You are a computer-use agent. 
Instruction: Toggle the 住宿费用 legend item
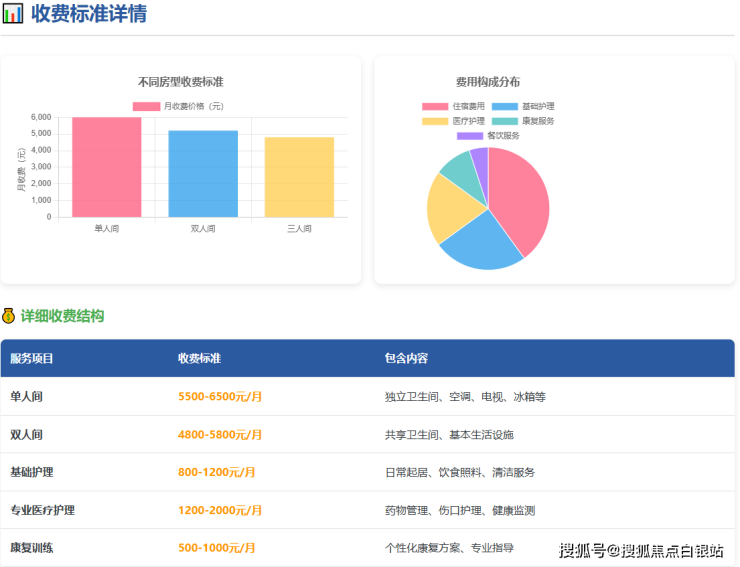pos(453,106)
